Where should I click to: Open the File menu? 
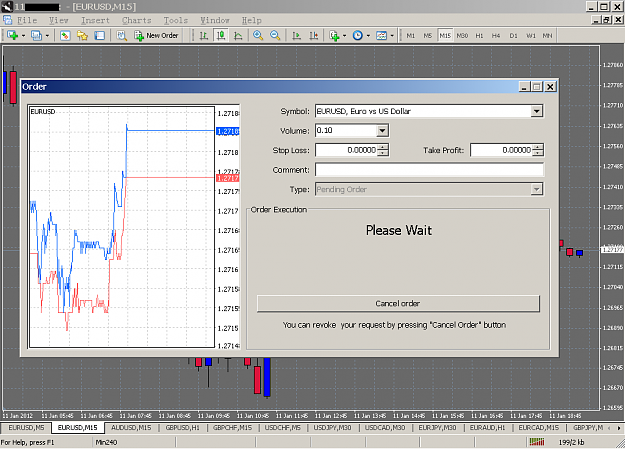tap(27, 20)
